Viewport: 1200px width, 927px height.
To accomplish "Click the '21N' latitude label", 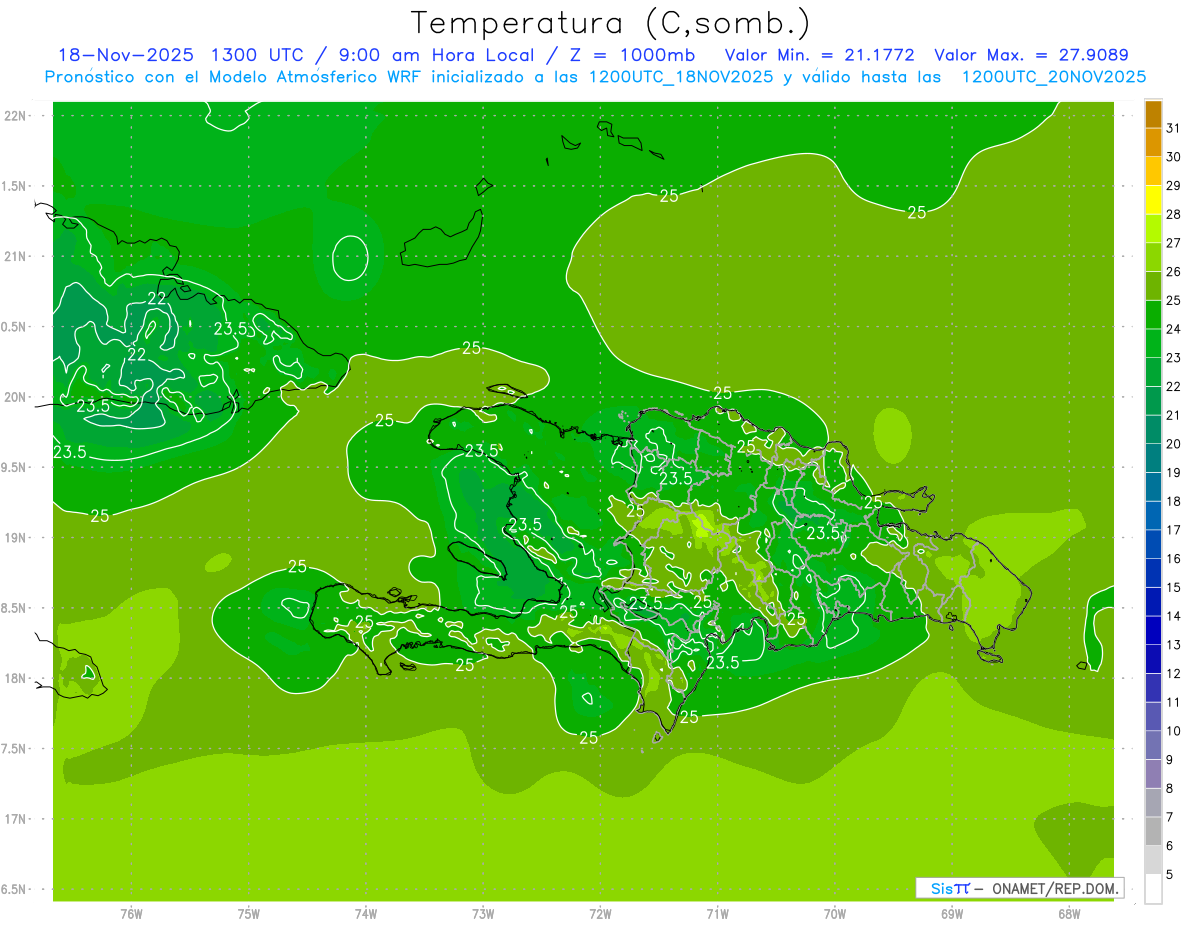I will (x=14, y=256).
